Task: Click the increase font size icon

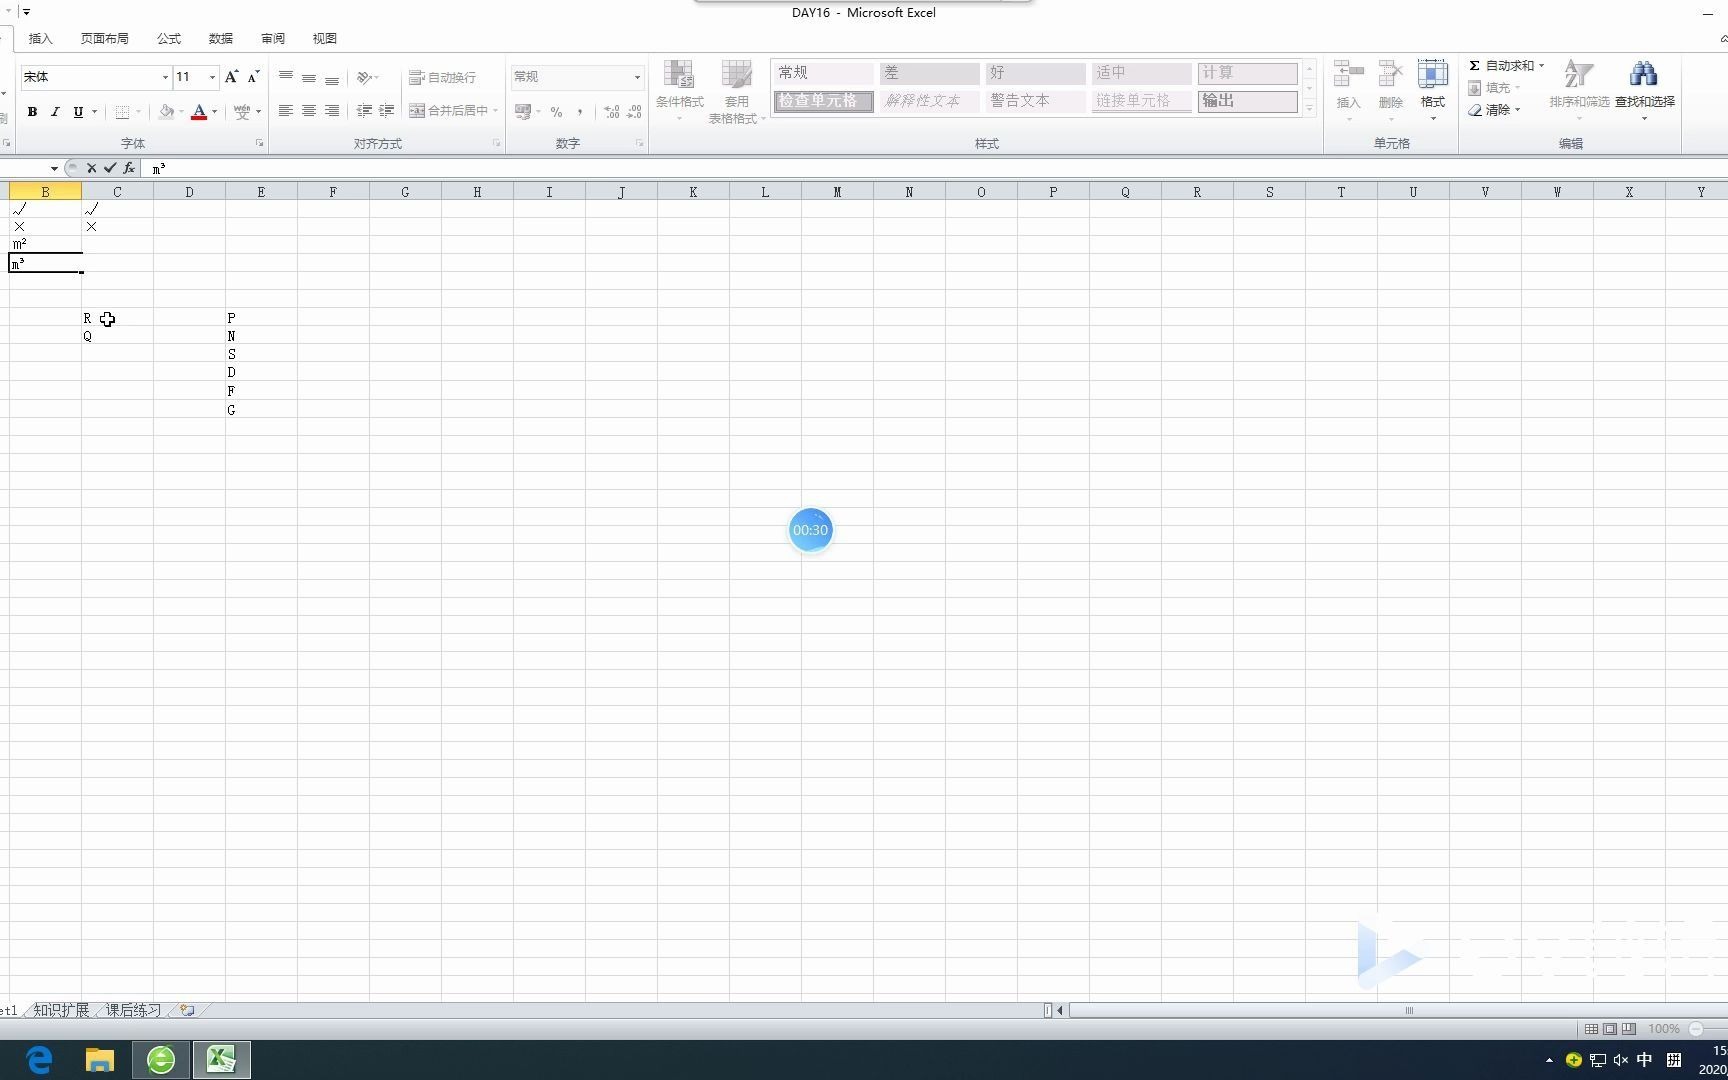Action: click(x=232, y=77)
